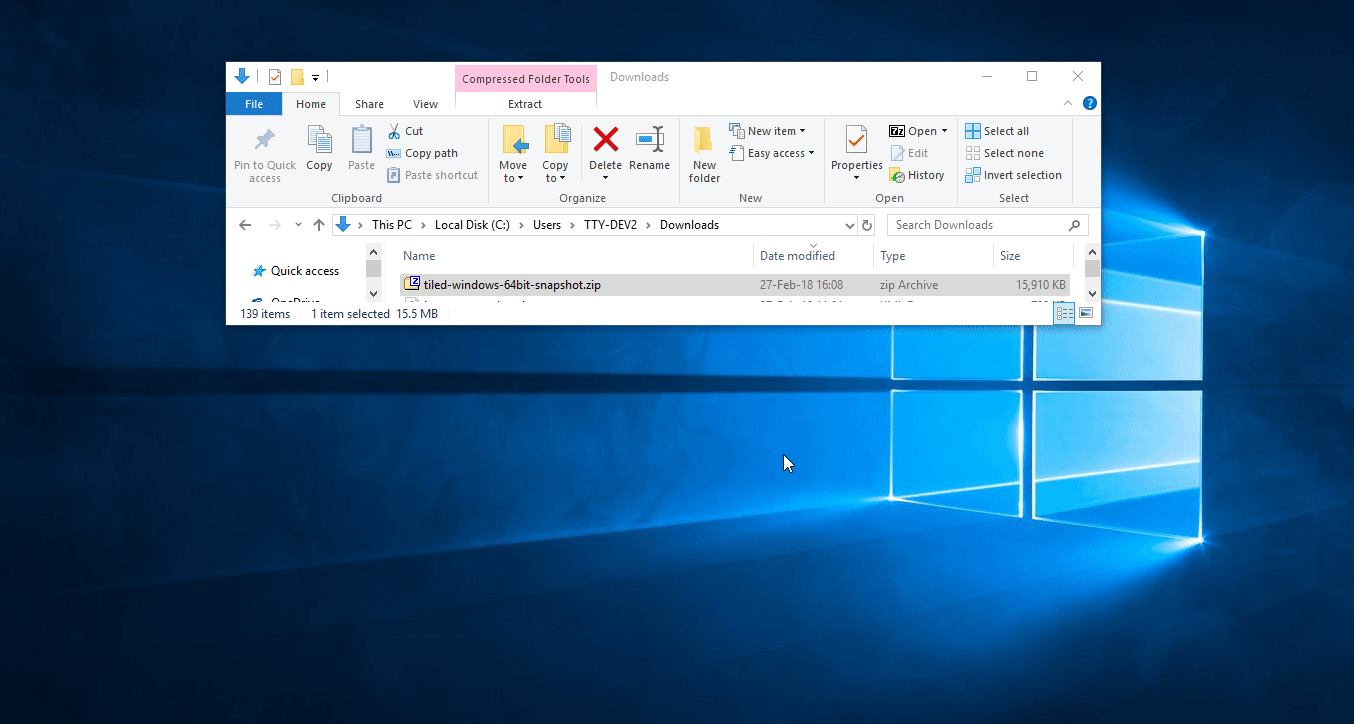Cut the selected file
Viewport: 1354px width, 724px height.
point(405,131)
